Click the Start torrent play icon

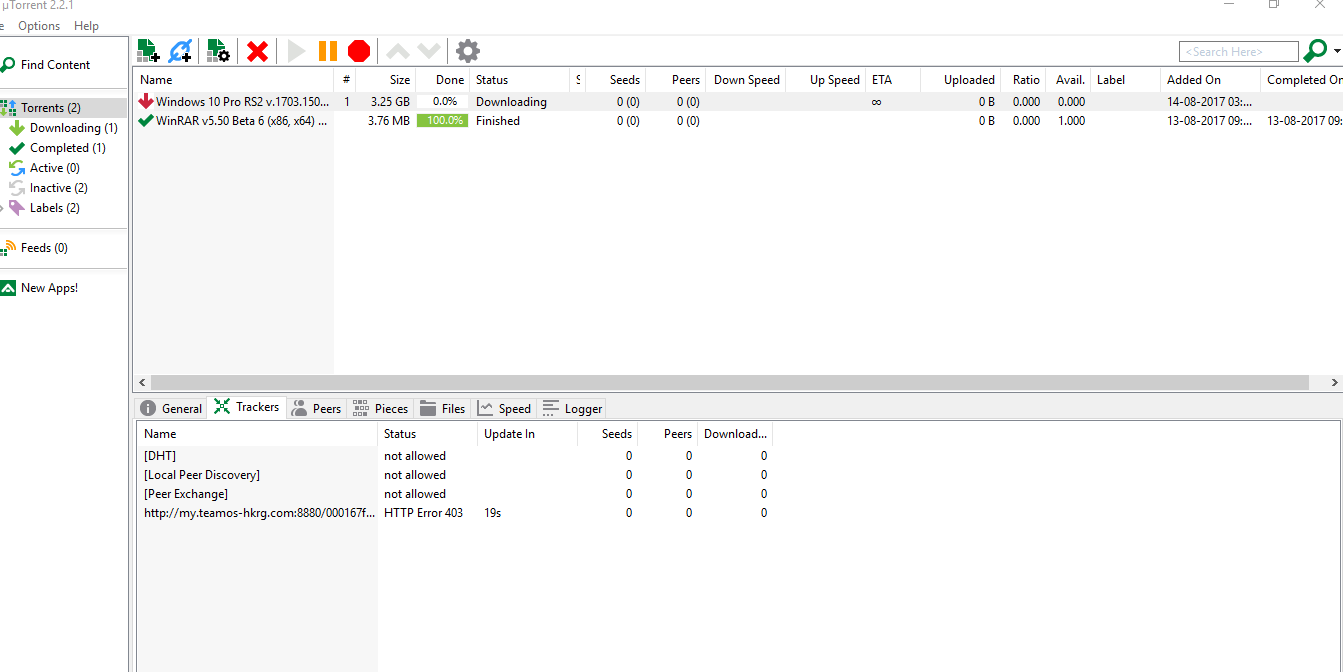point(296,51)
